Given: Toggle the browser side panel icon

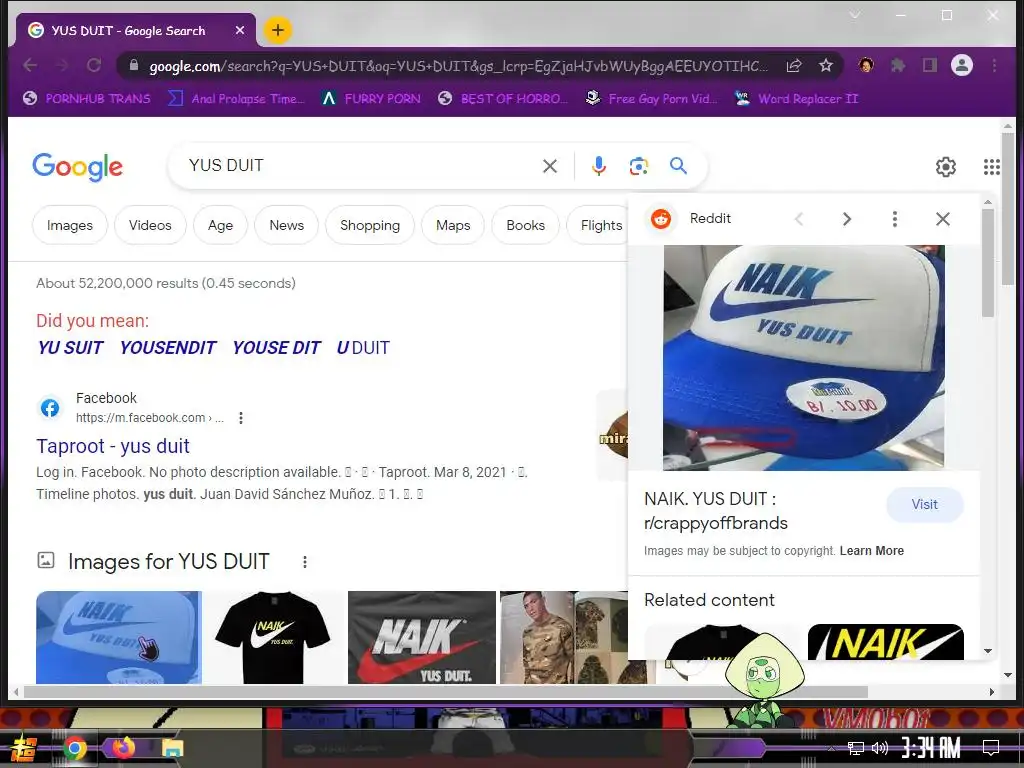Looking at the screenshot, I should 929,65.
